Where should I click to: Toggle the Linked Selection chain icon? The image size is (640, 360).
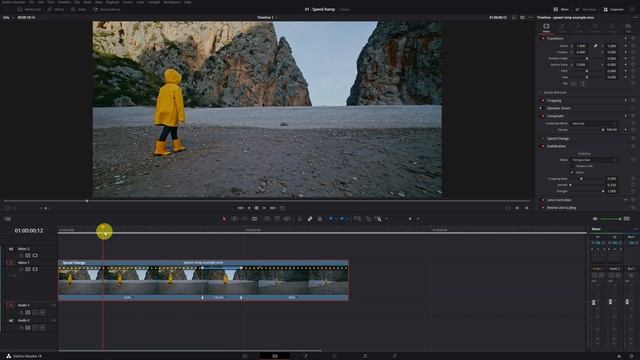310,219
